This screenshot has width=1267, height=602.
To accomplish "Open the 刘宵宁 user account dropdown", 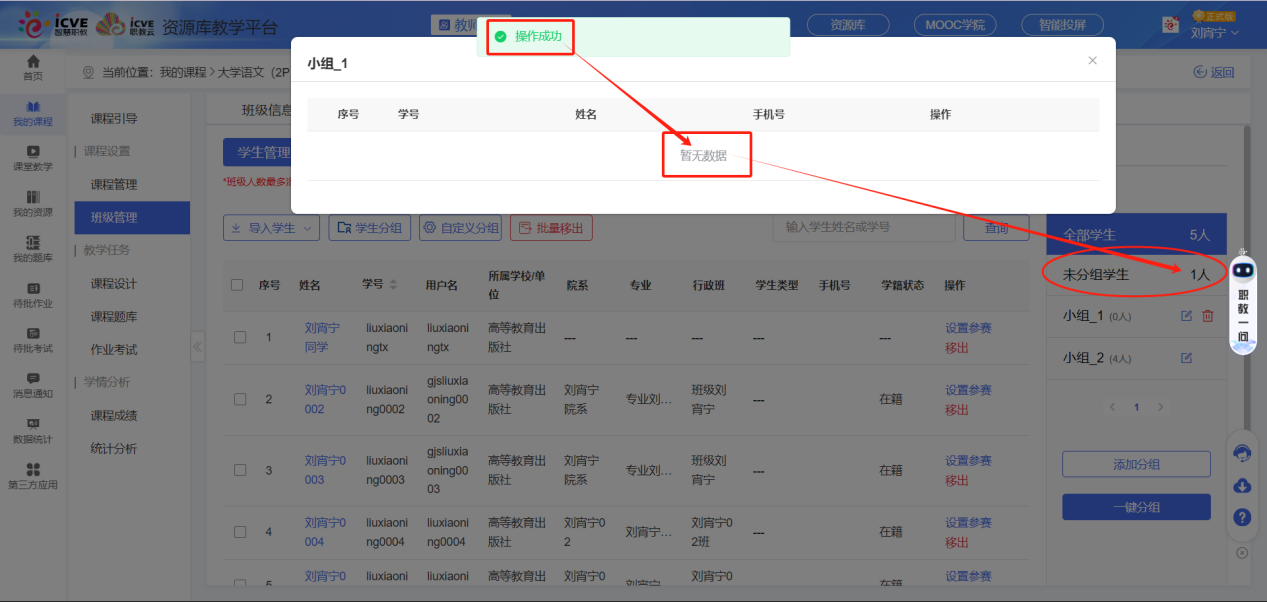I will click(1214, 32).
